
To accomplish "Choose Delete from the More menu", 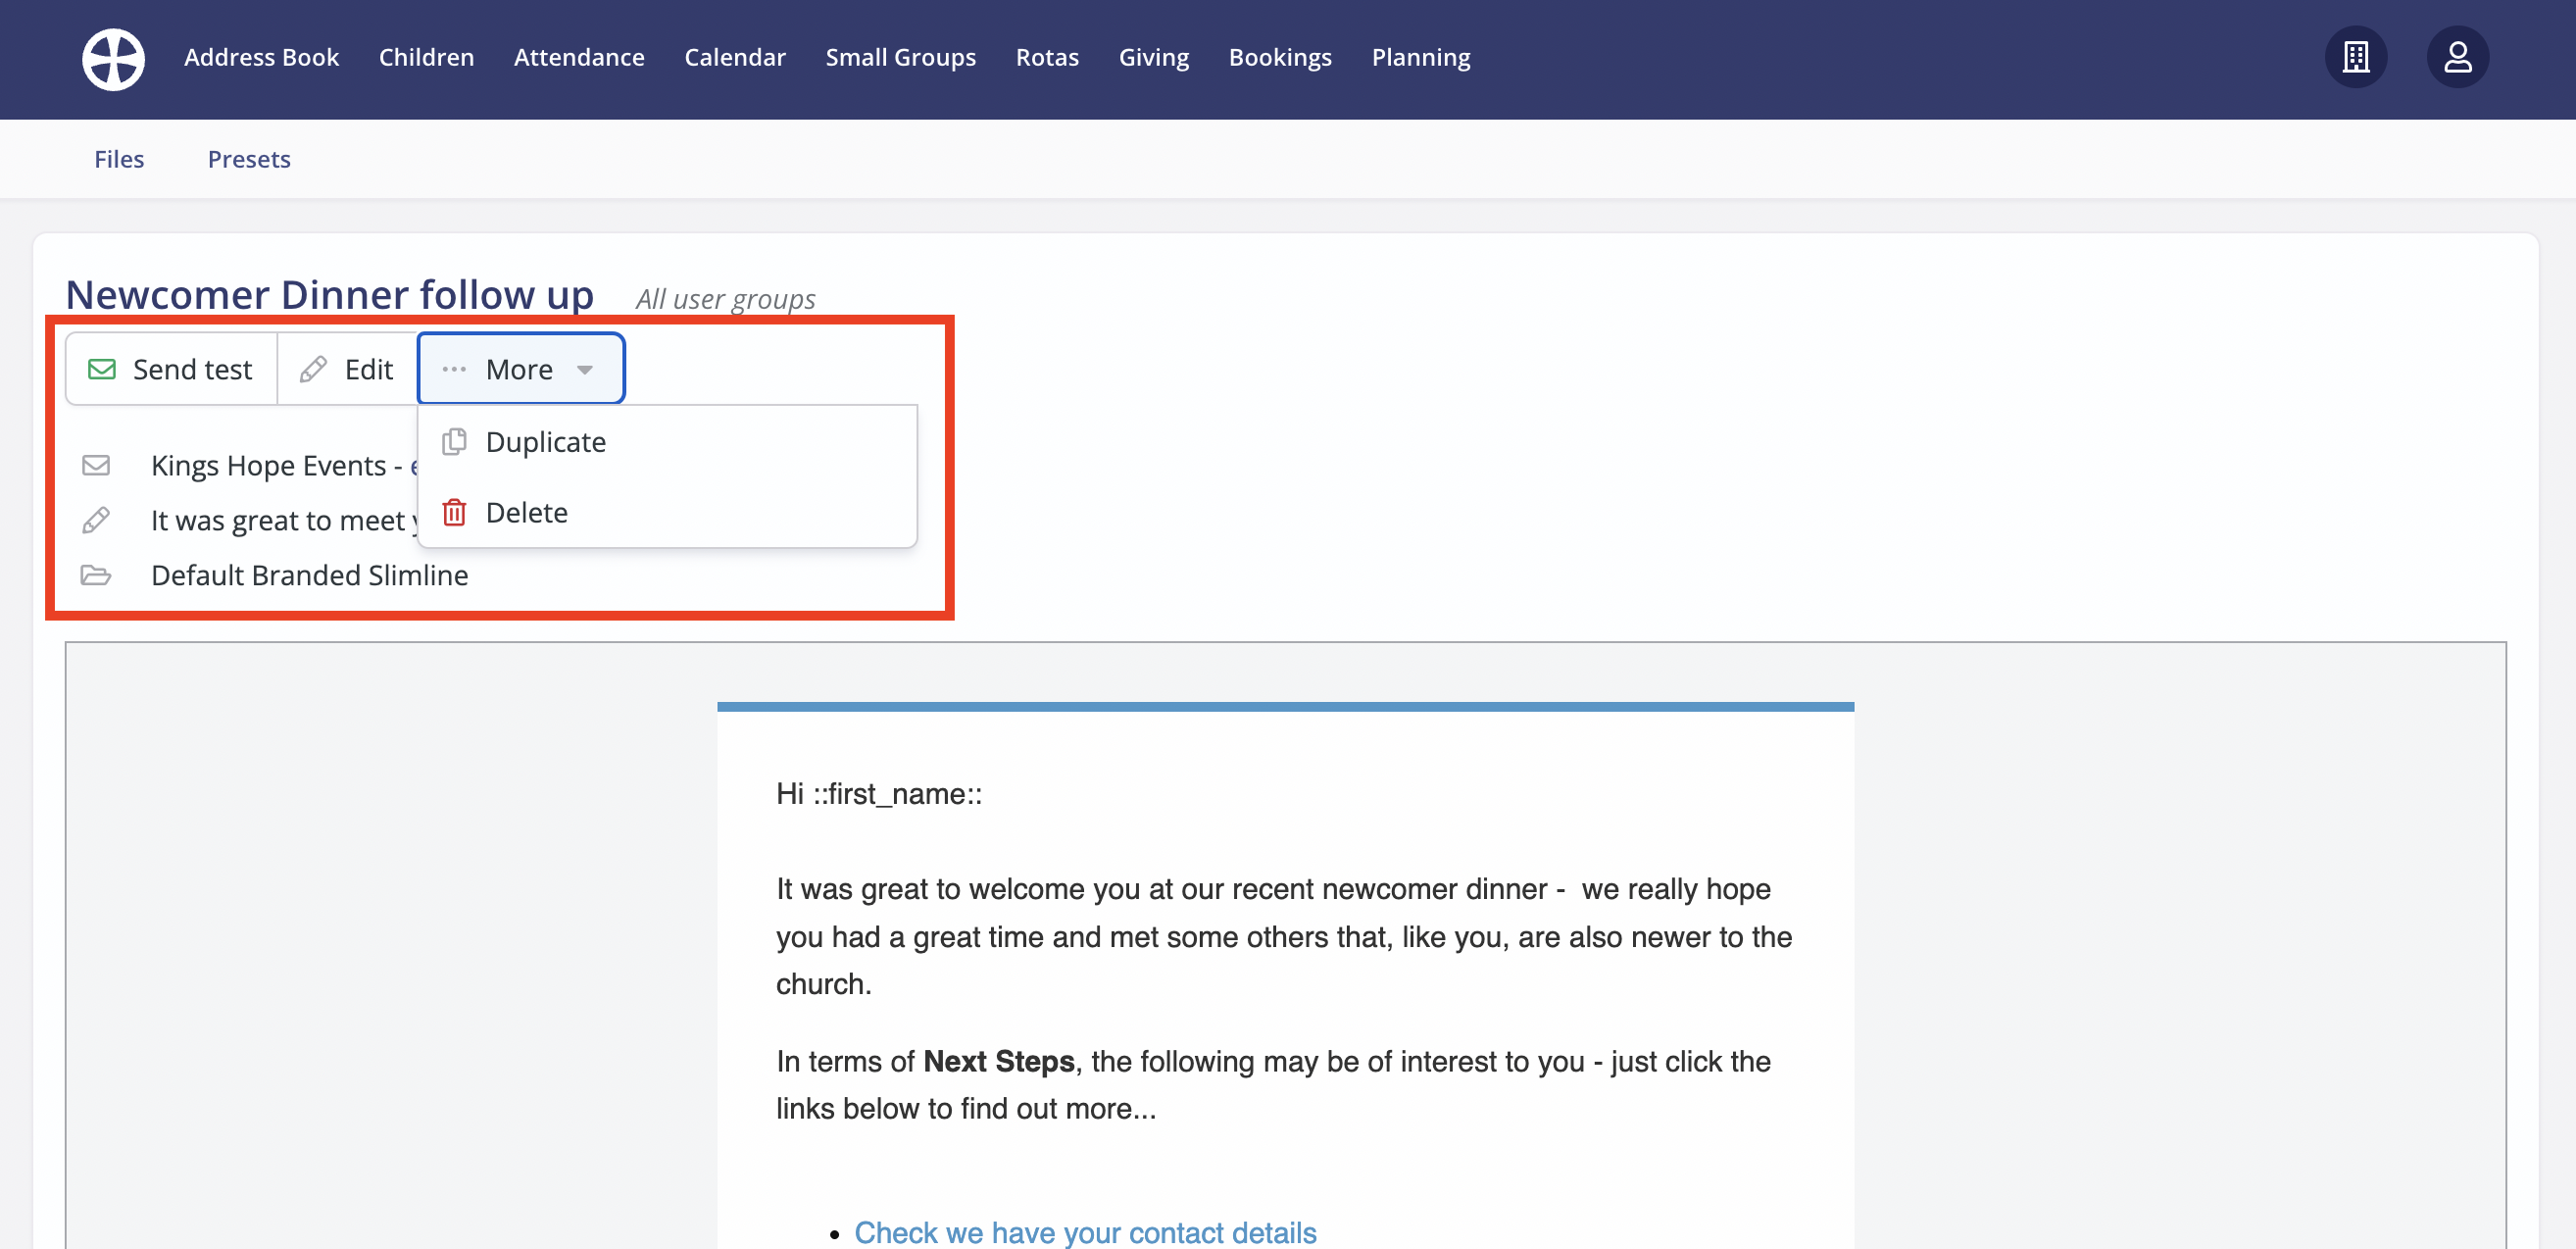I will 526,513.
